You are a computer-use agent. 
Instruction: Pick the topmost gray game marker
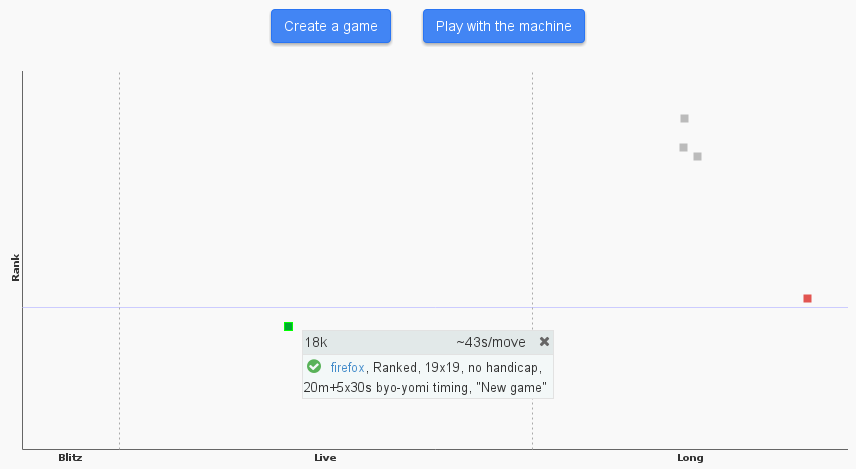pos(685,118)
